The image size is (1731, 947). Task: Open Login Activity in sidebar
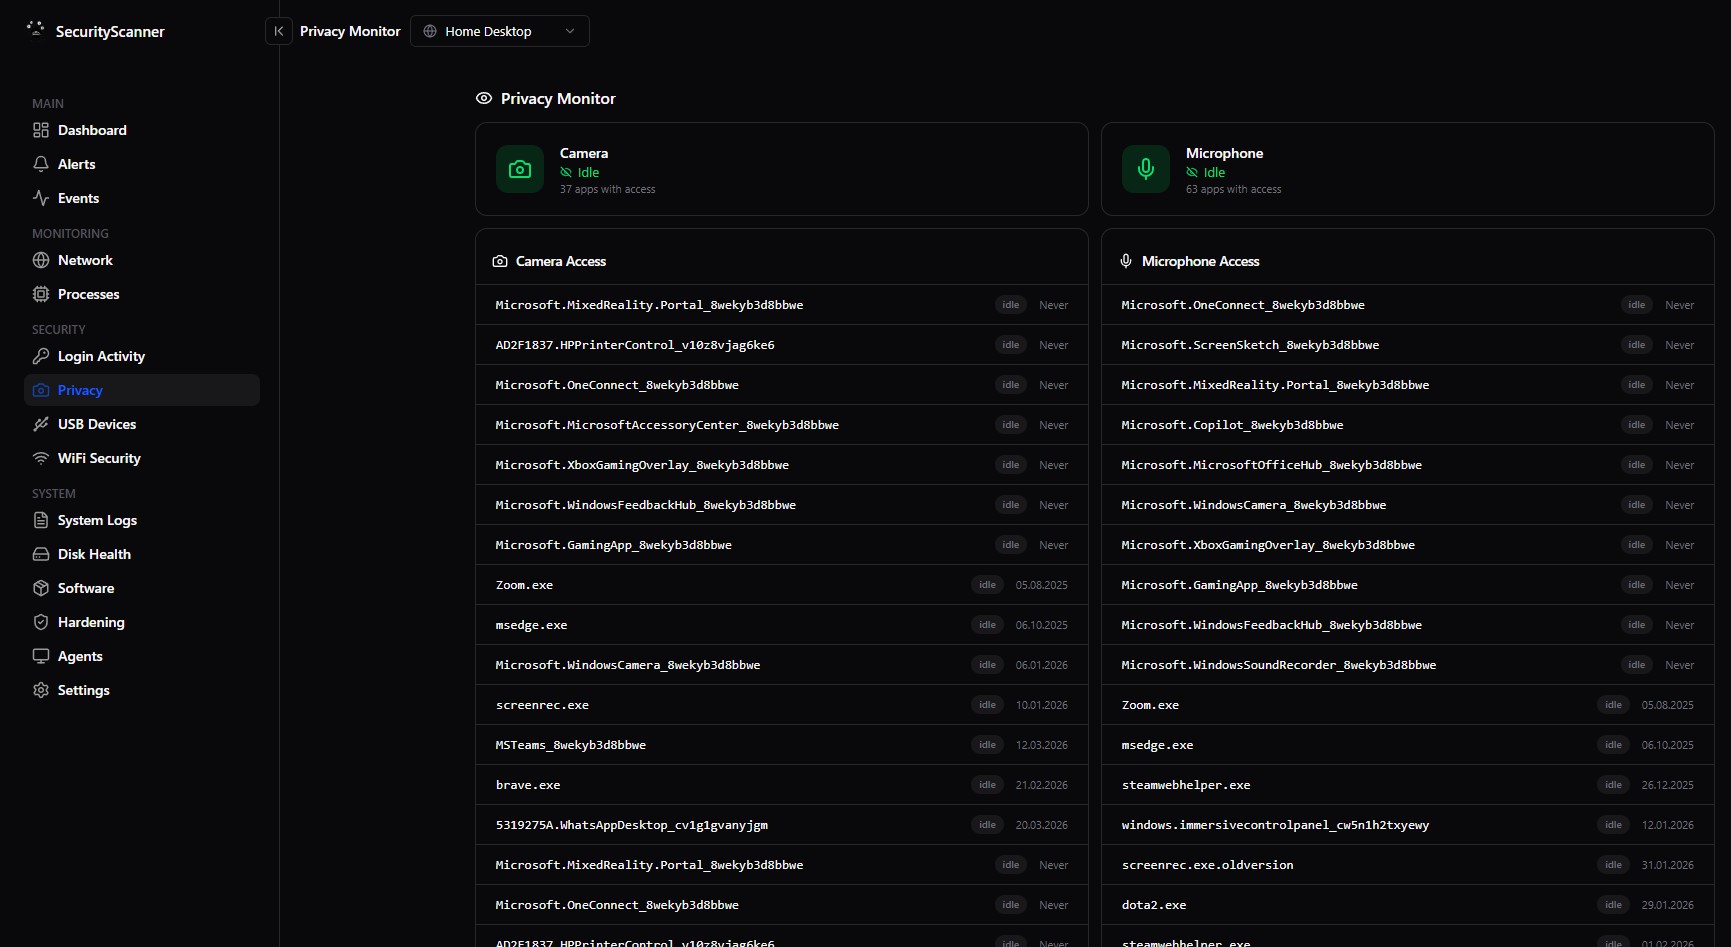(101, 356)
